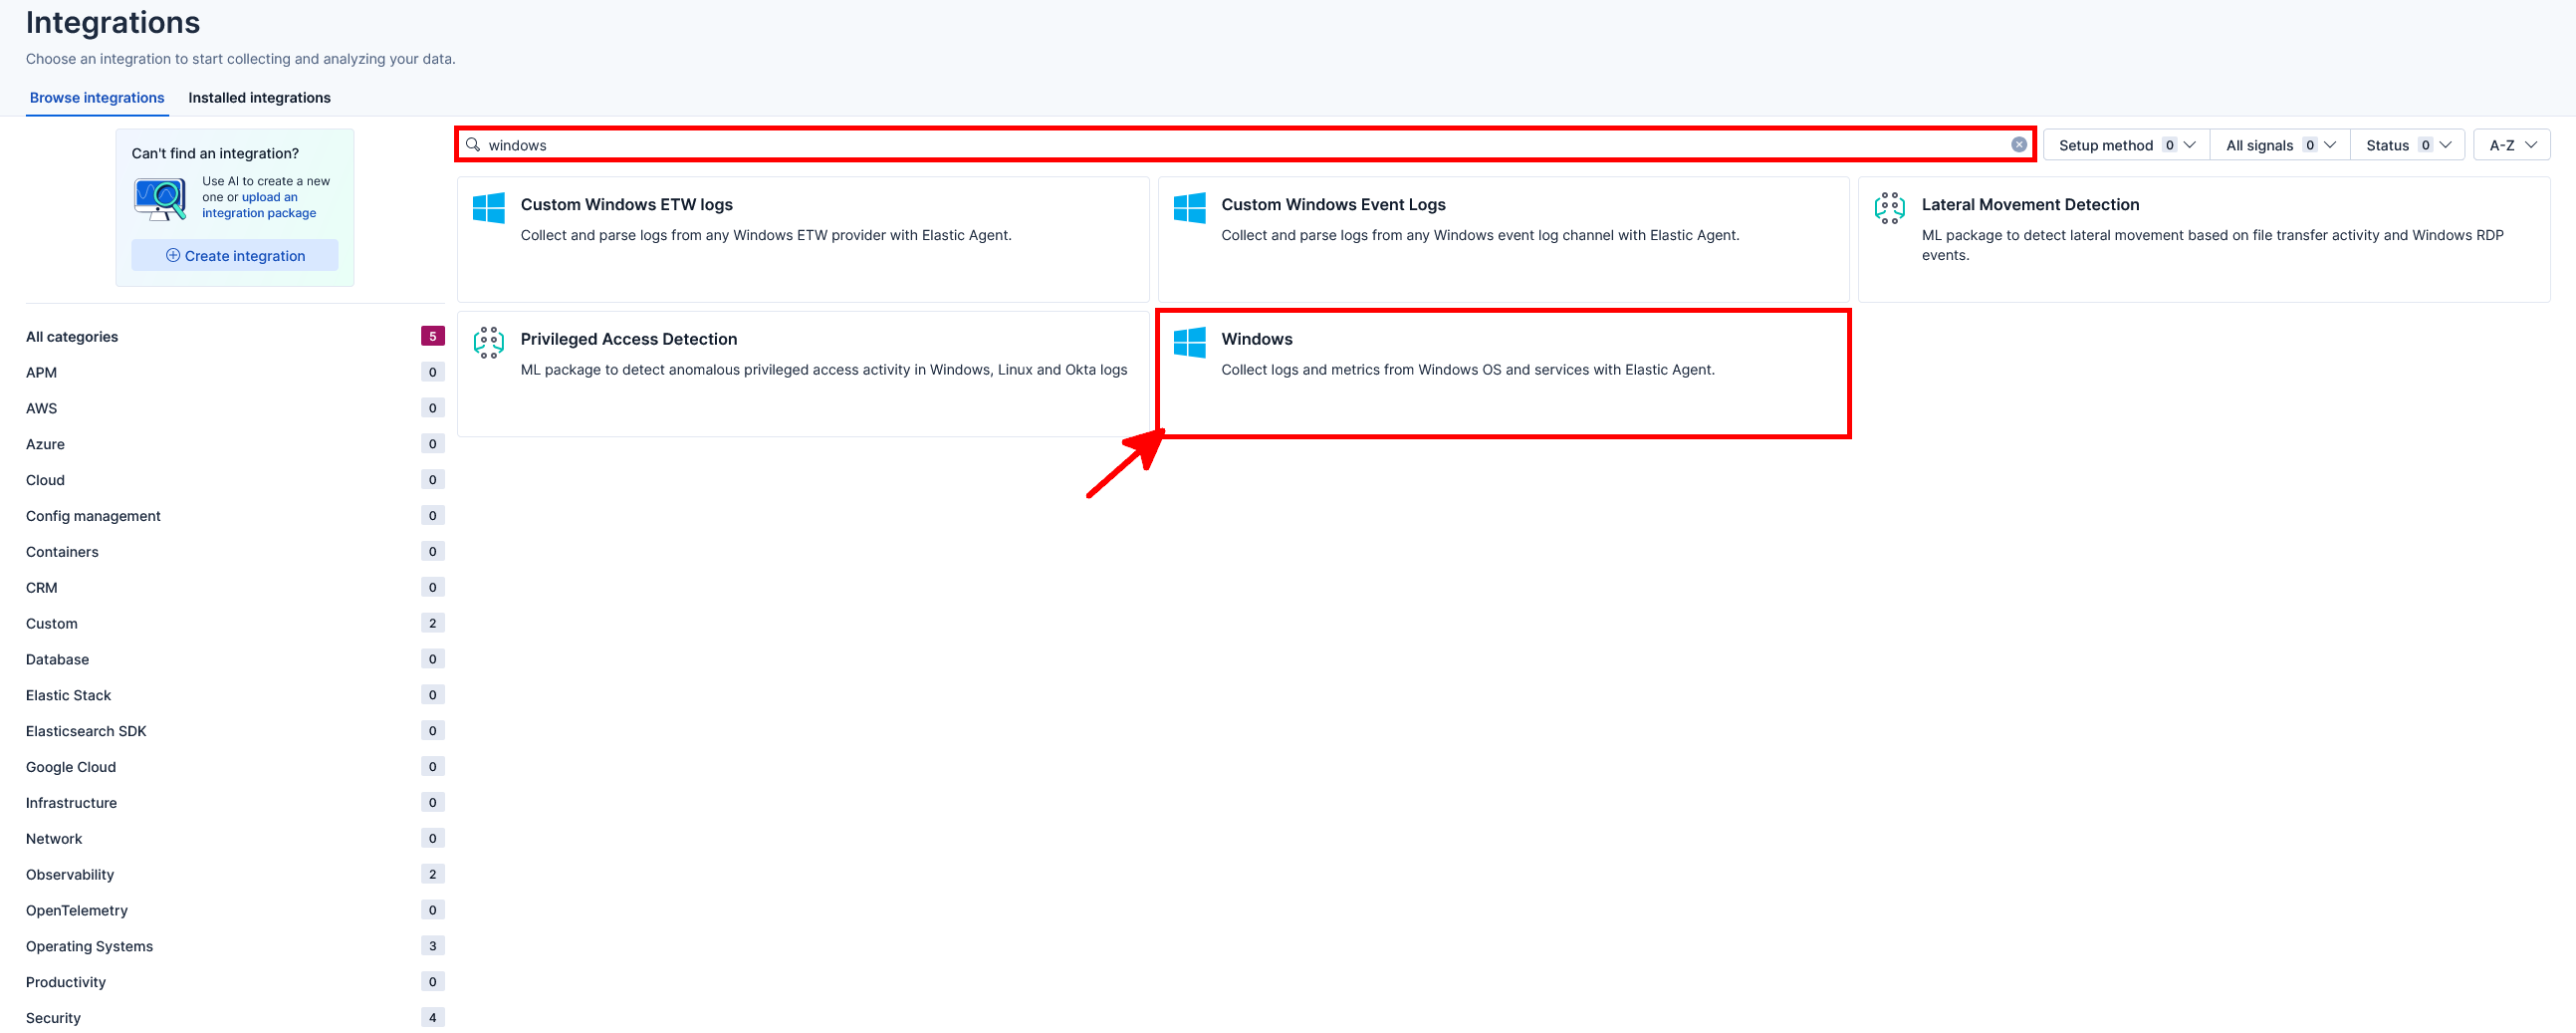The image size is (2576, 1033).
Task: Select the Database category
Action: 235,659
